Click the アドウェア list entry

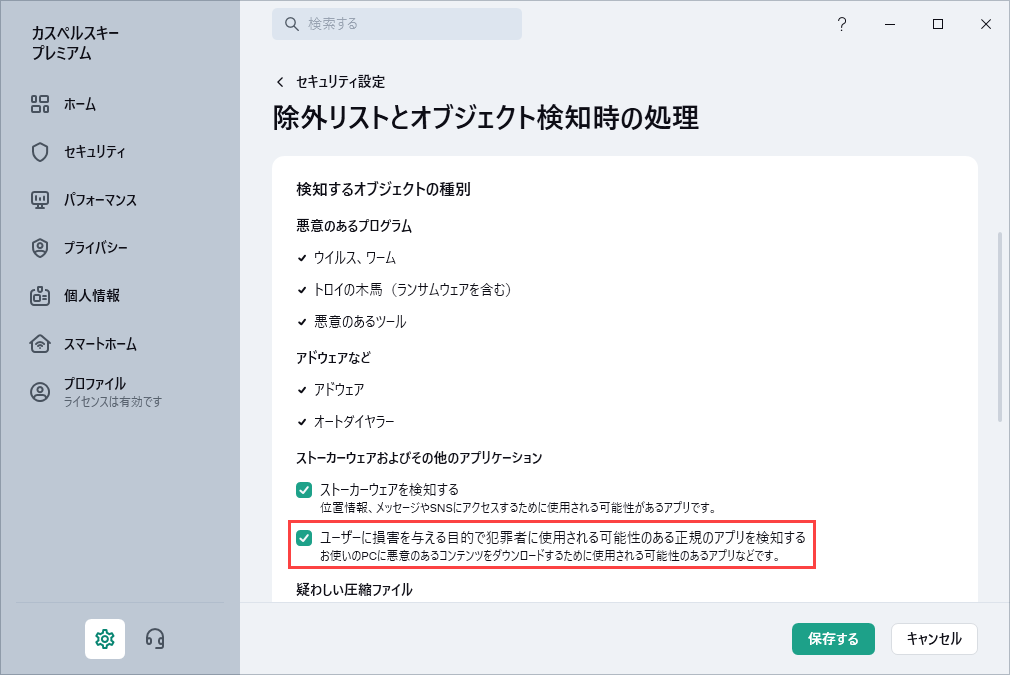pyautogui.click(x=339, y=390)
